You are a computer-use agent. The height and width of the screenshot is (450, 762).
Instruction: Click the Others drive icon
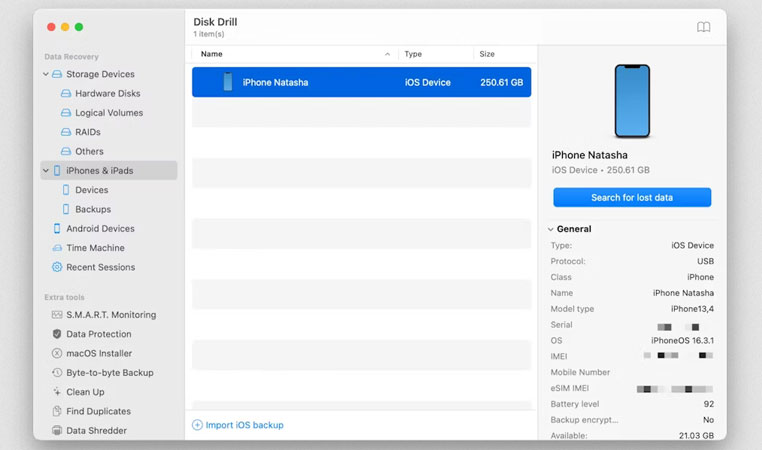click(66, 151)
